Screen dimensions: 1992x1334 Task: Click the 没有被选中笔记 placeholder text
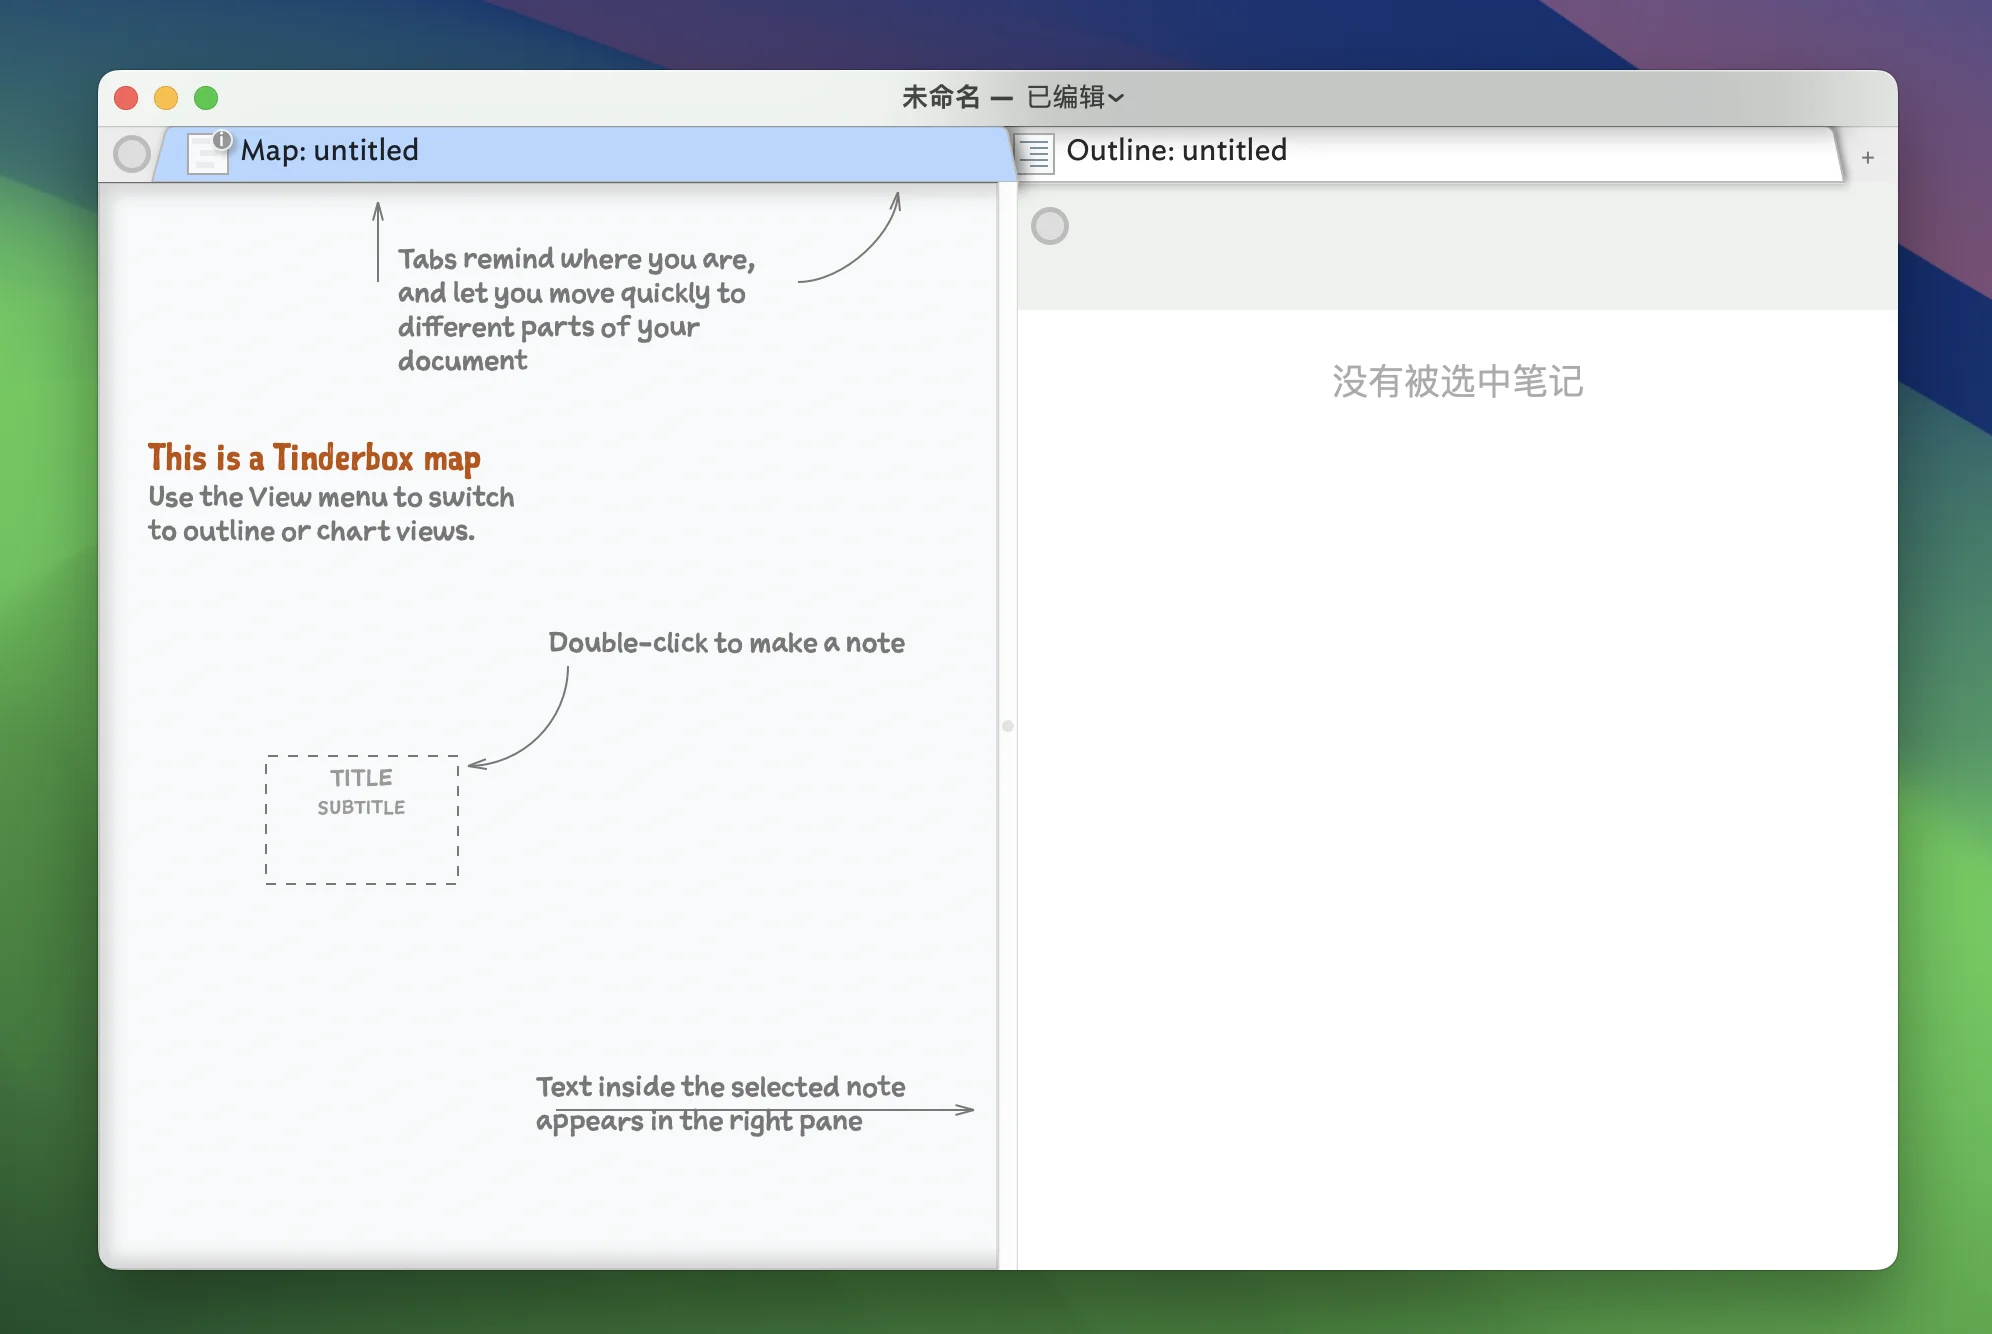1457,381
